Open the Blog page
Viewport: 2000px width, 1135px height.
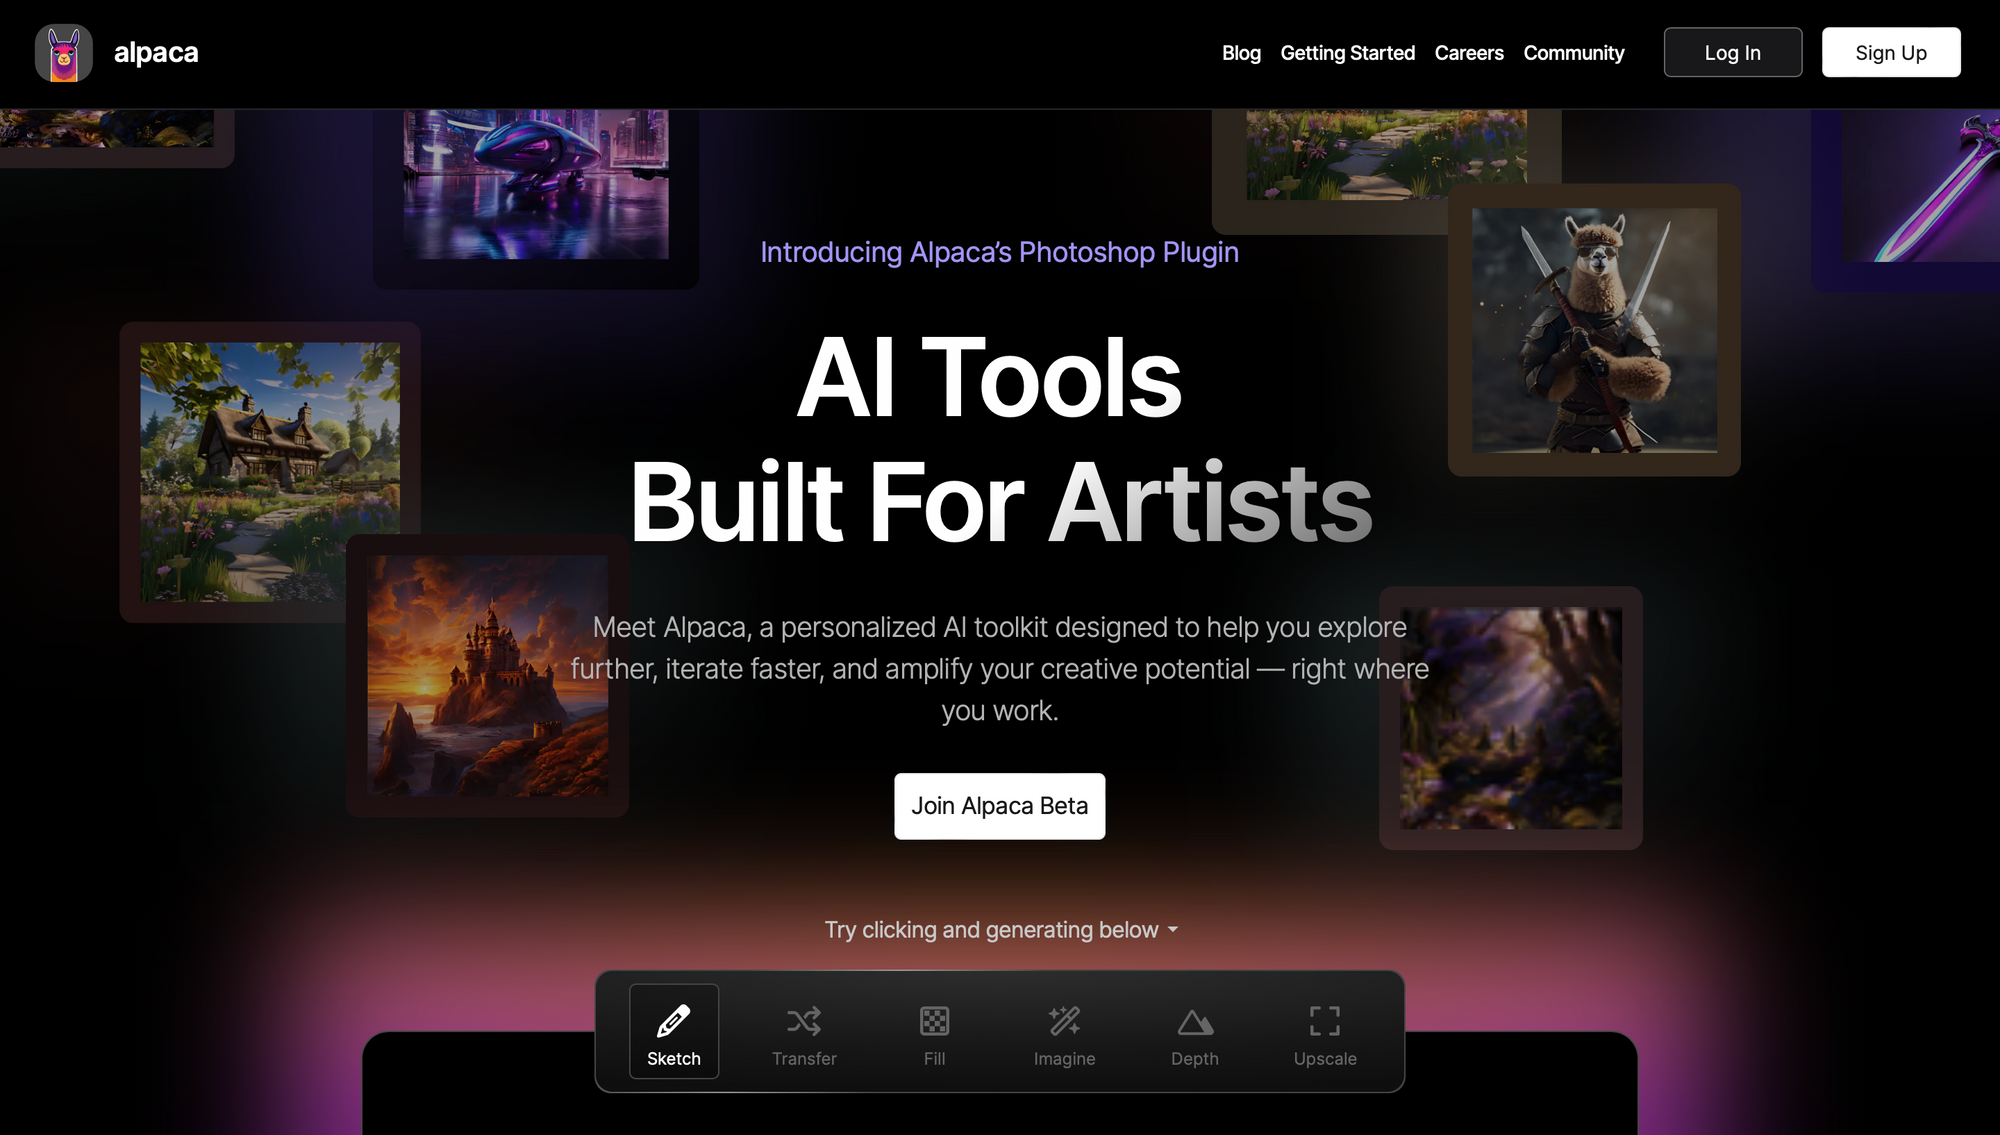pyautogui.click(x=1241, y=53)
